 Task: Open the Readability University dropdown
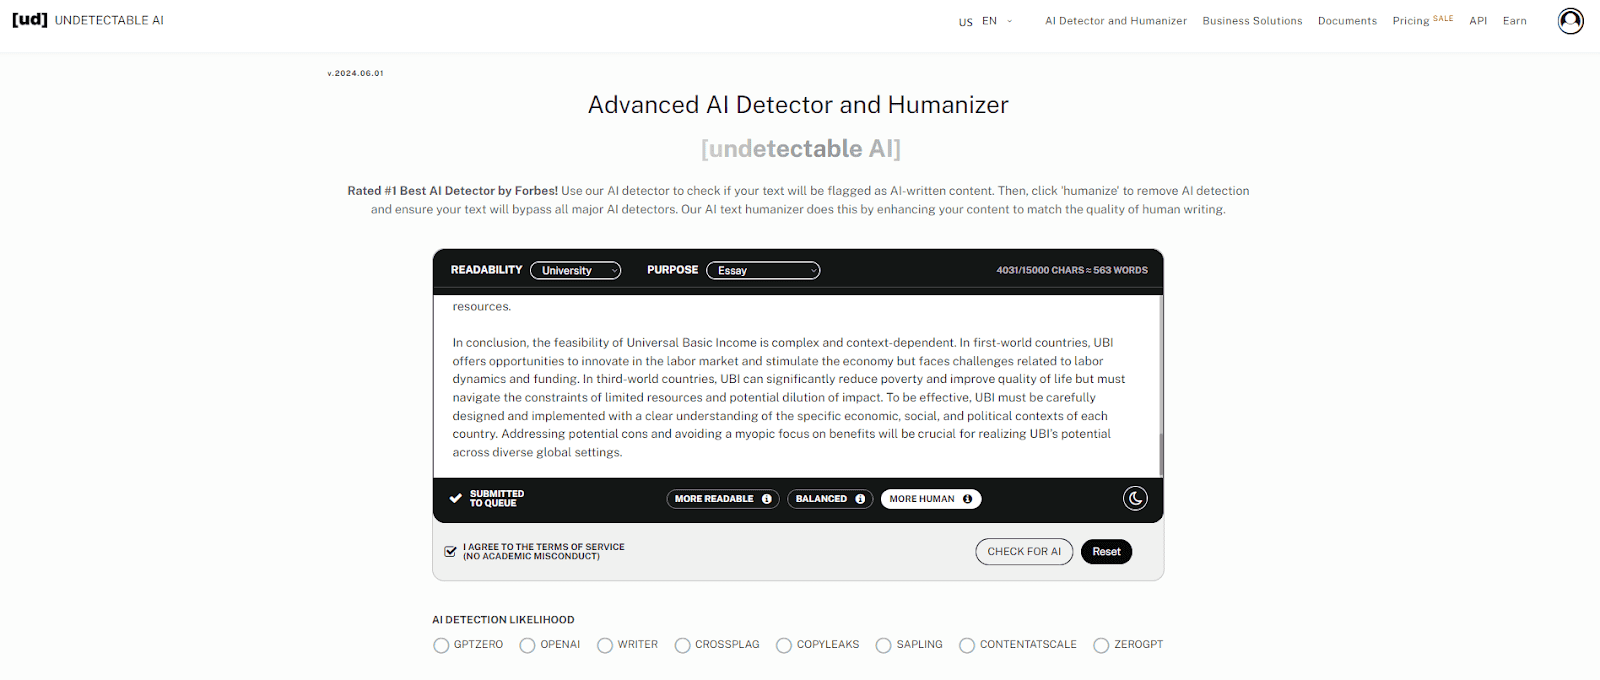[575, 271]
